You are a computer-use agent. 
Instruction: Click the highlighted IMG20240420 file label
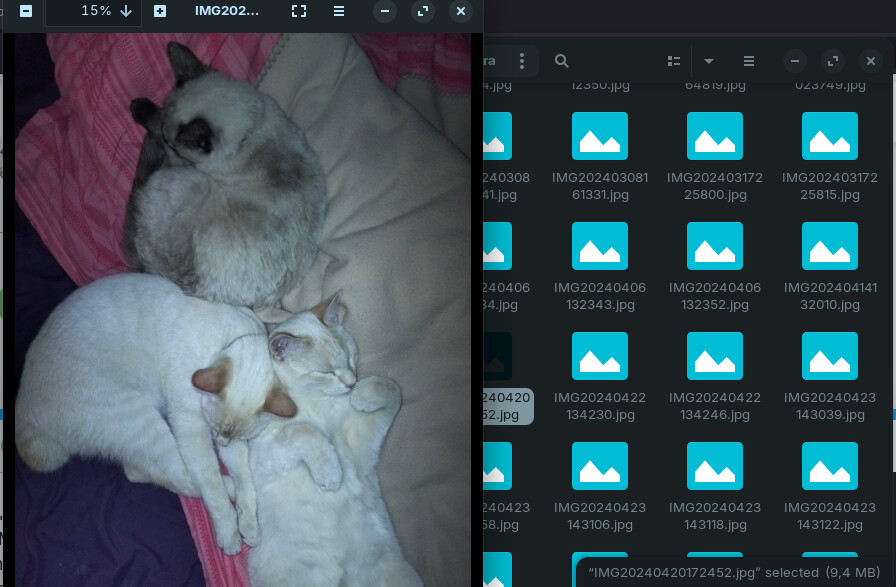click(x=507, y=406)
